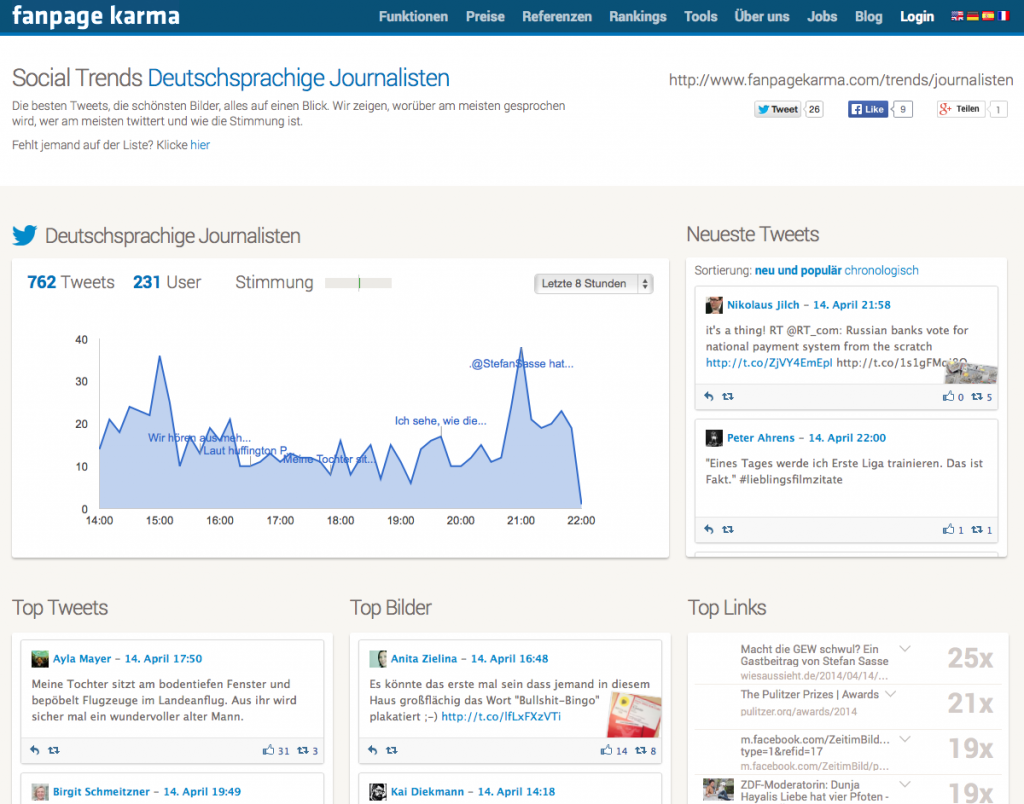Viewport: 1024px width, 804px height.
Task: Open the Funktionen menu
Action: point(413,16)
